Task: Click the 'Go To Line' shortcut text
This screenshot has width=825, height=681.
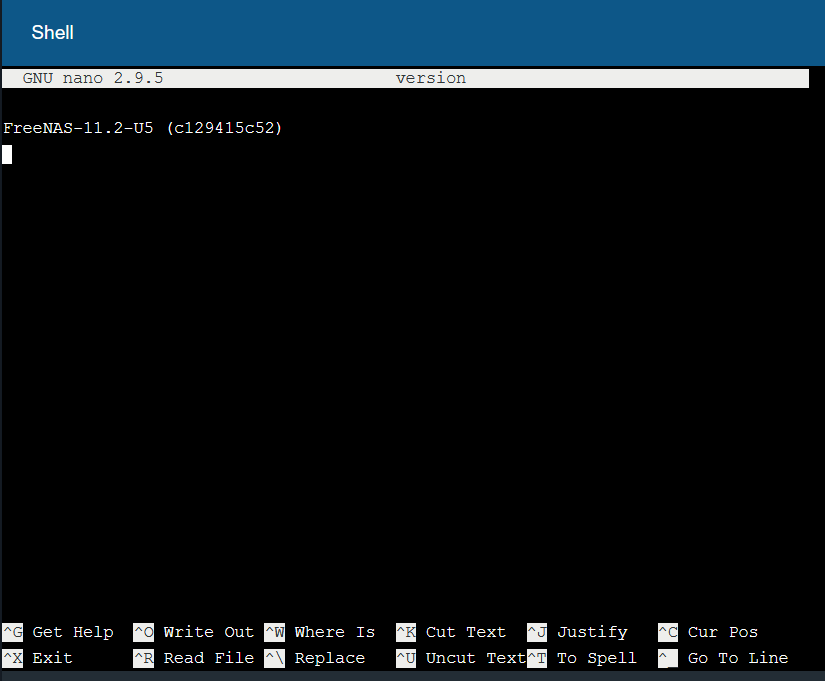Action: (738, 658)
